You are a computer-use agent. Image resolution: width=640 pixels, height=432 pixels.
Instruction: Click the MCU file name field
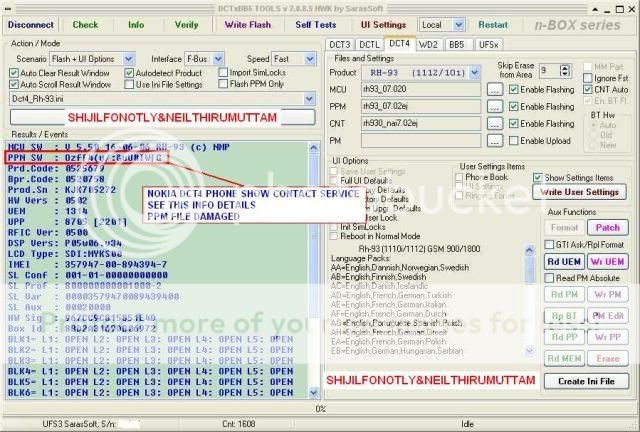tap(421, 89)
